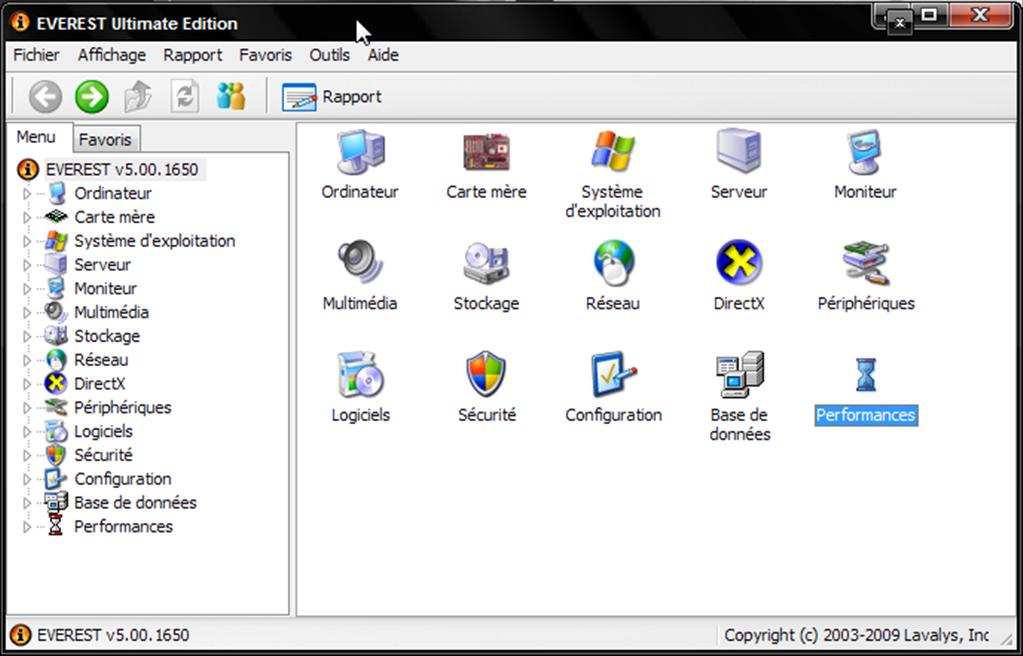Select Performances in the tree

(123, 527)
